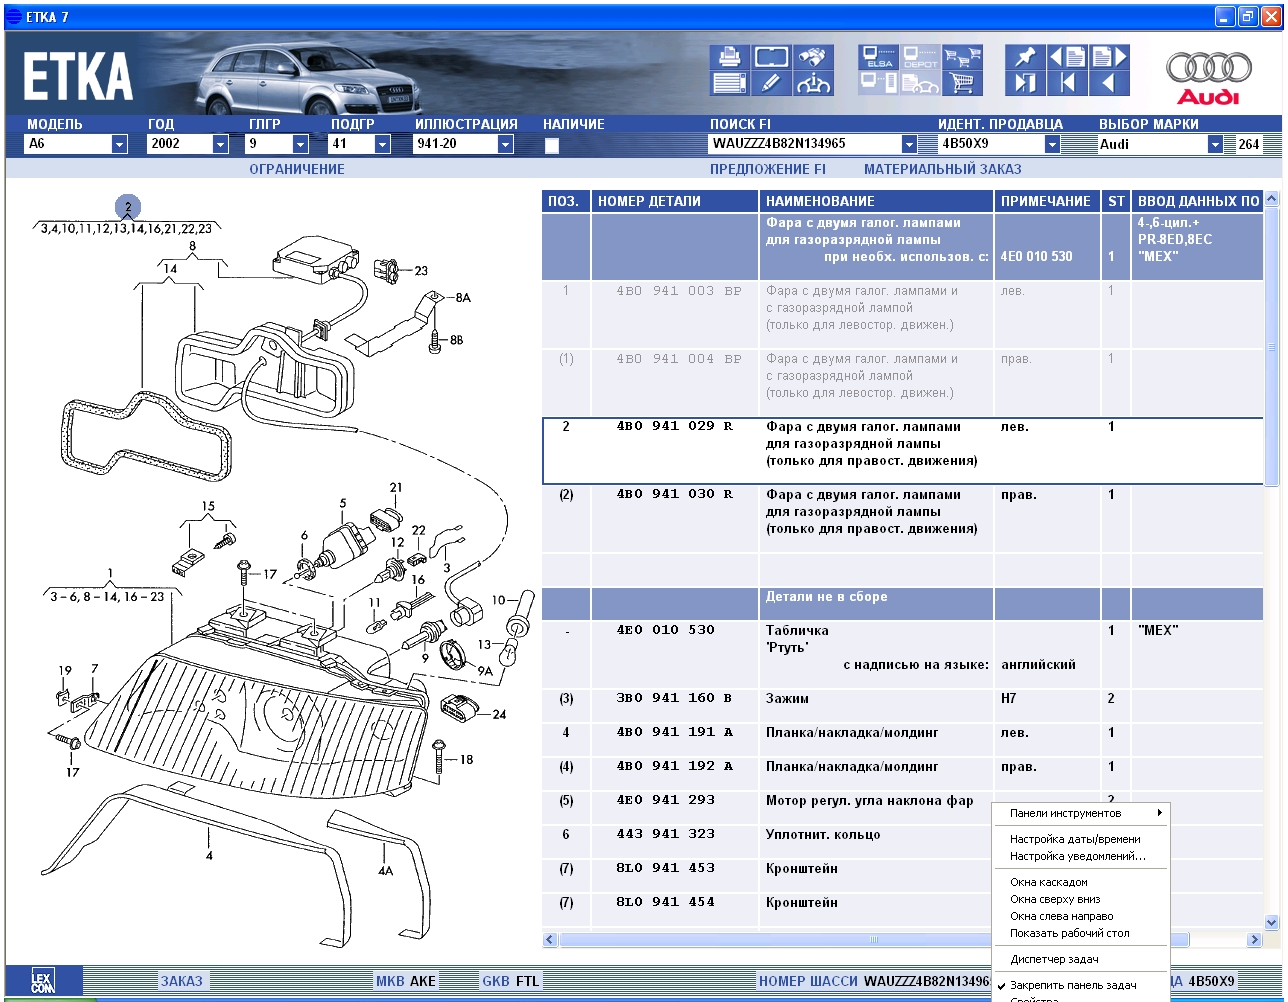Open the ПОДГР dropdown arrow

[x=383, y=144]
